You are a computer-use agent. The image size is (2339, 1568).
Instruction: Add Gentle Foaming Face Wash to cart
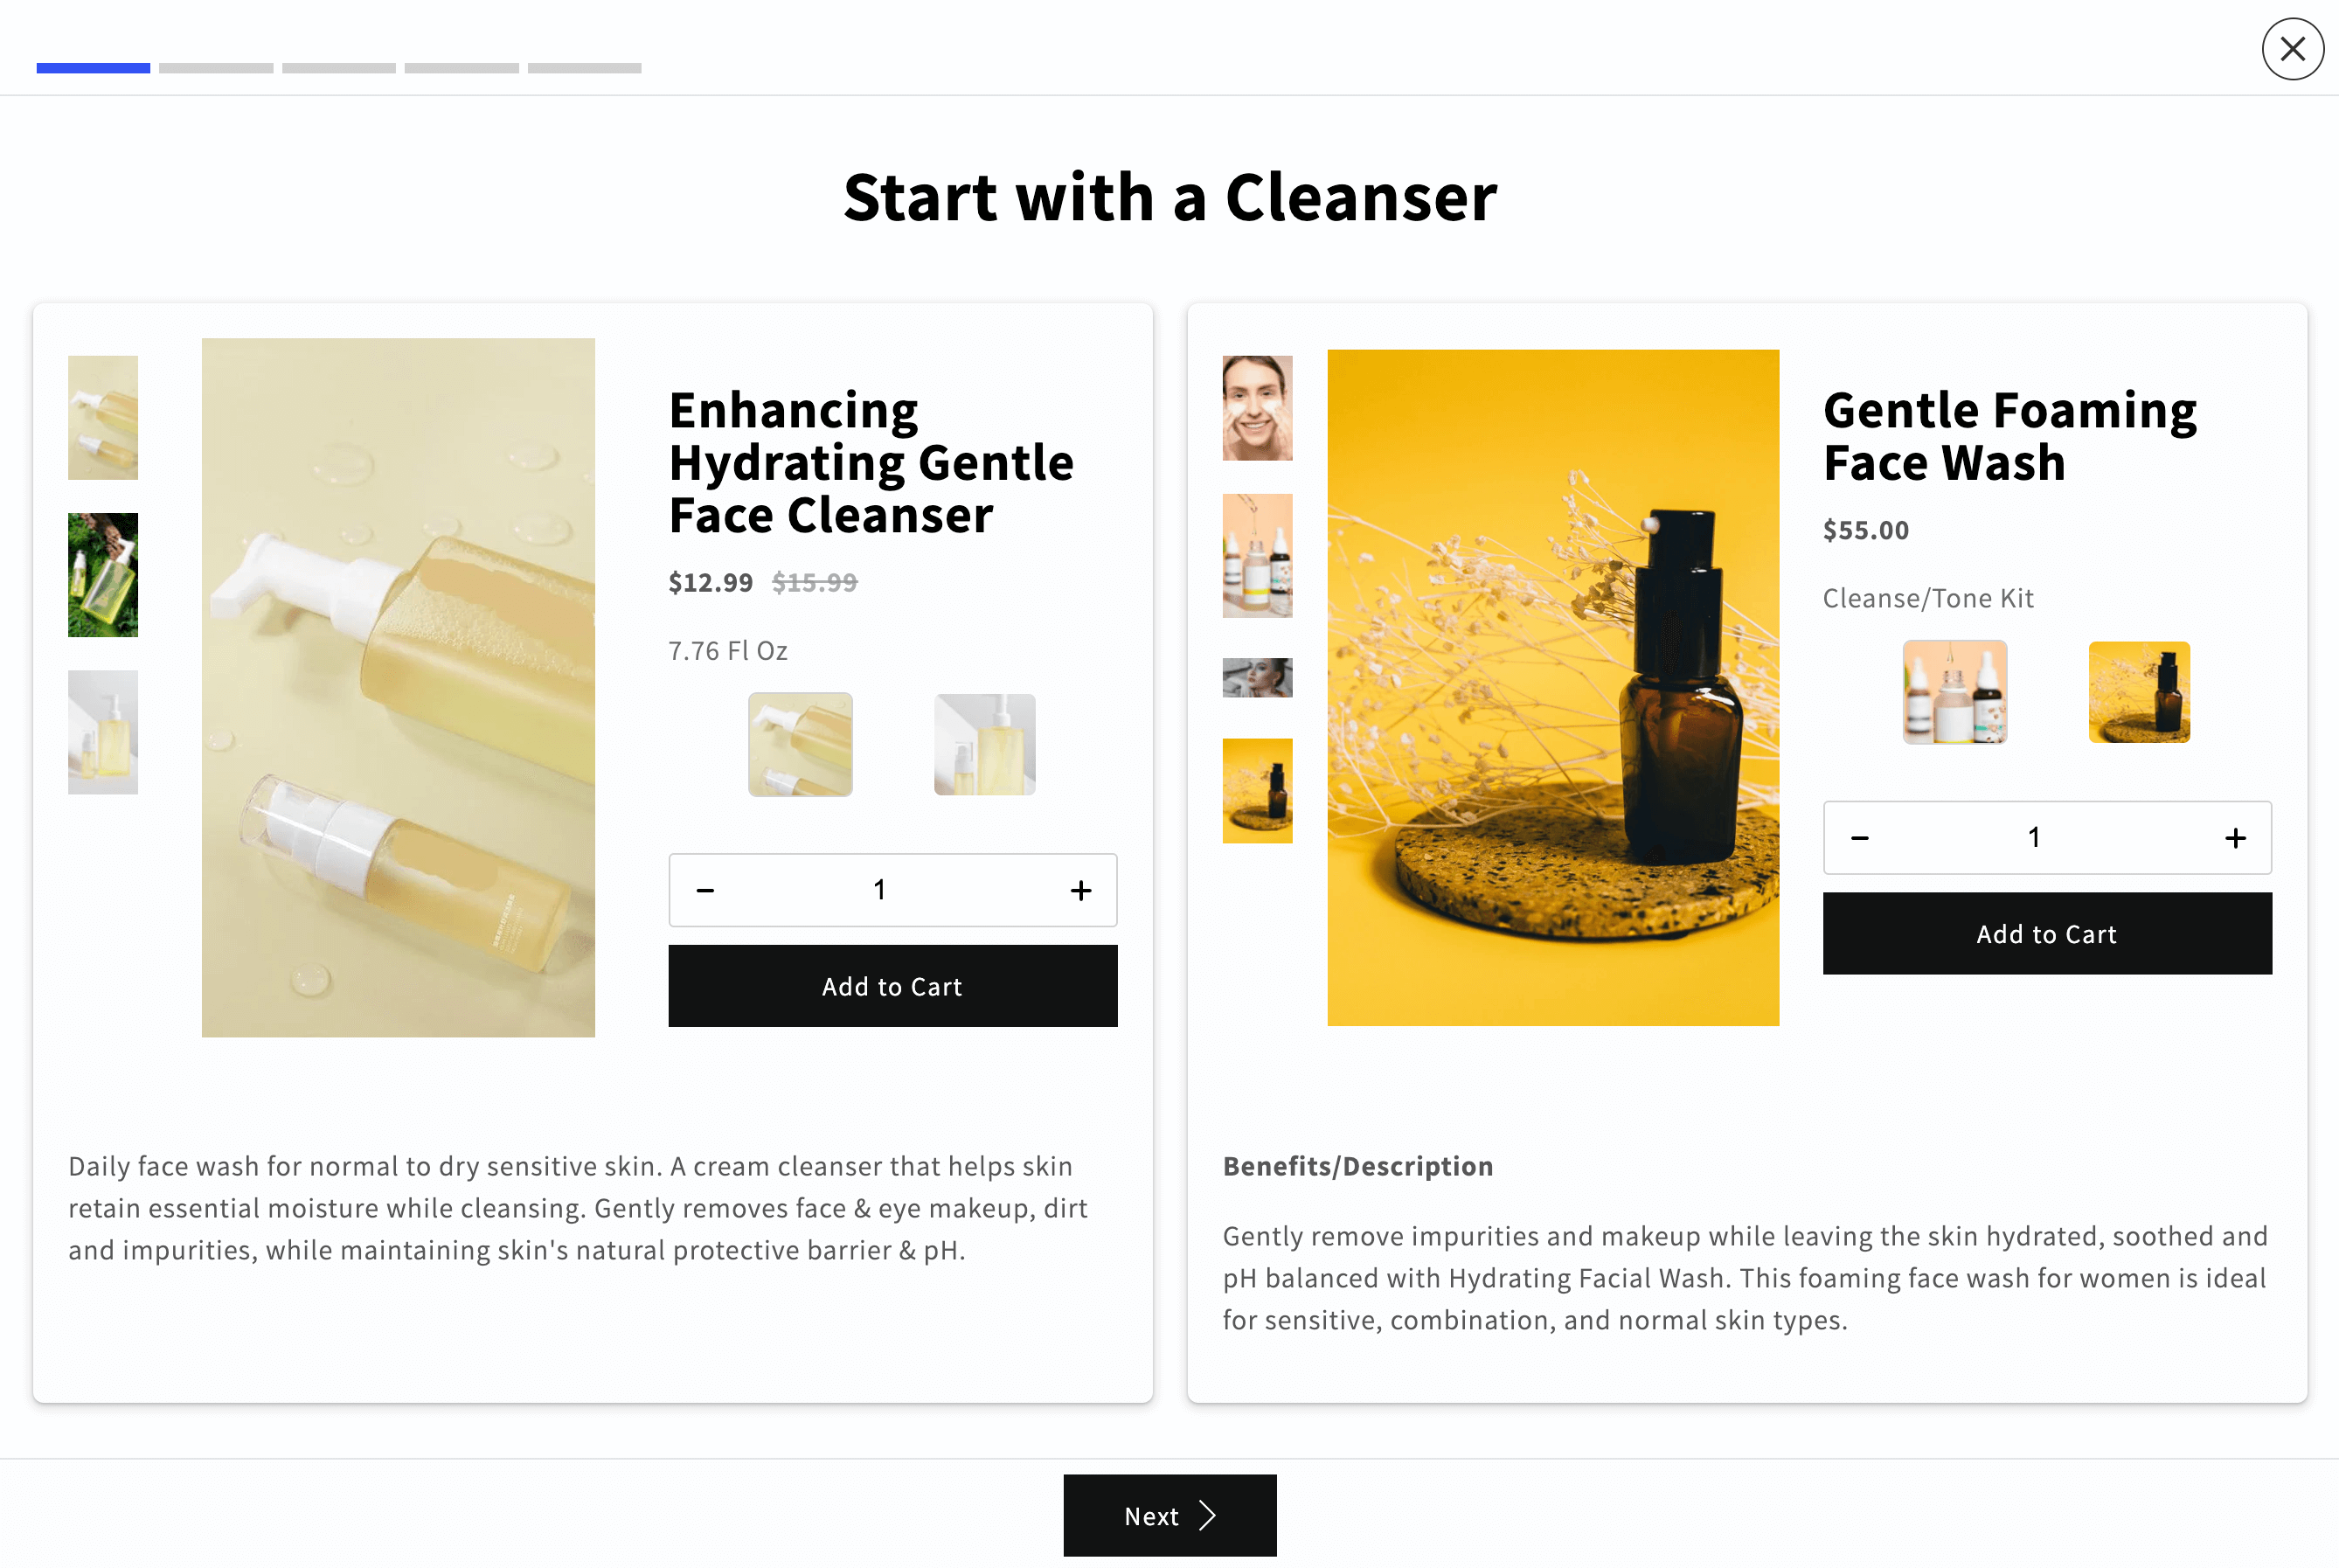click(2046, 933)
